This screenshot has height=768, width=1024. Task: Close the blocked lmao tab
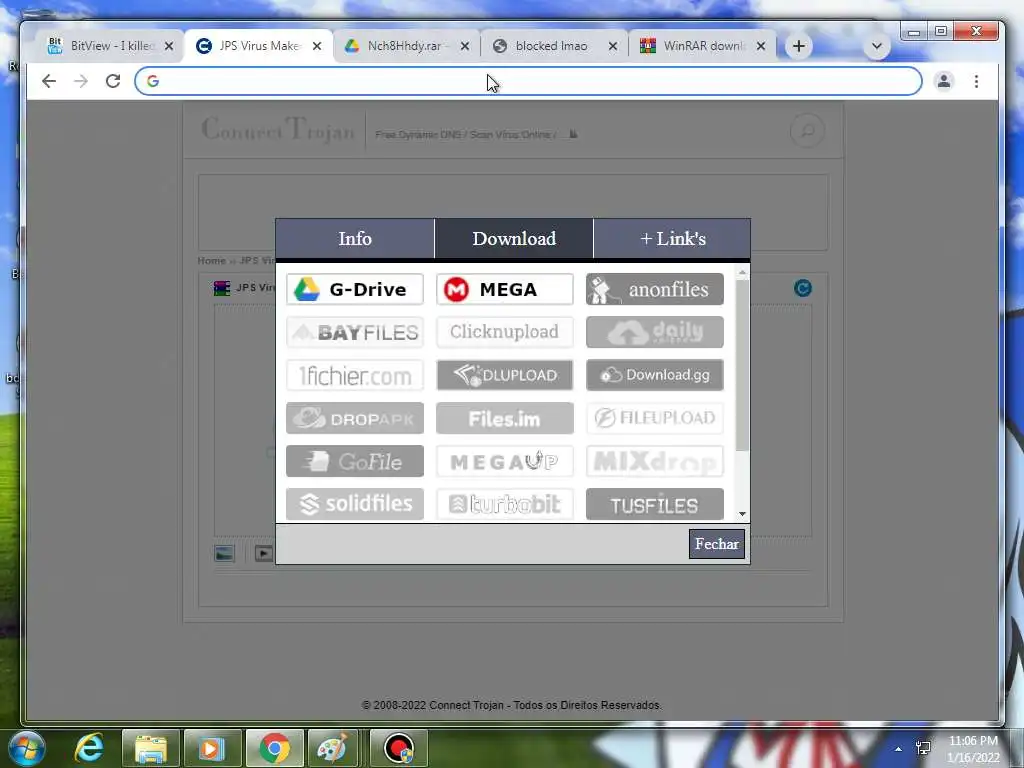[613, 46]
